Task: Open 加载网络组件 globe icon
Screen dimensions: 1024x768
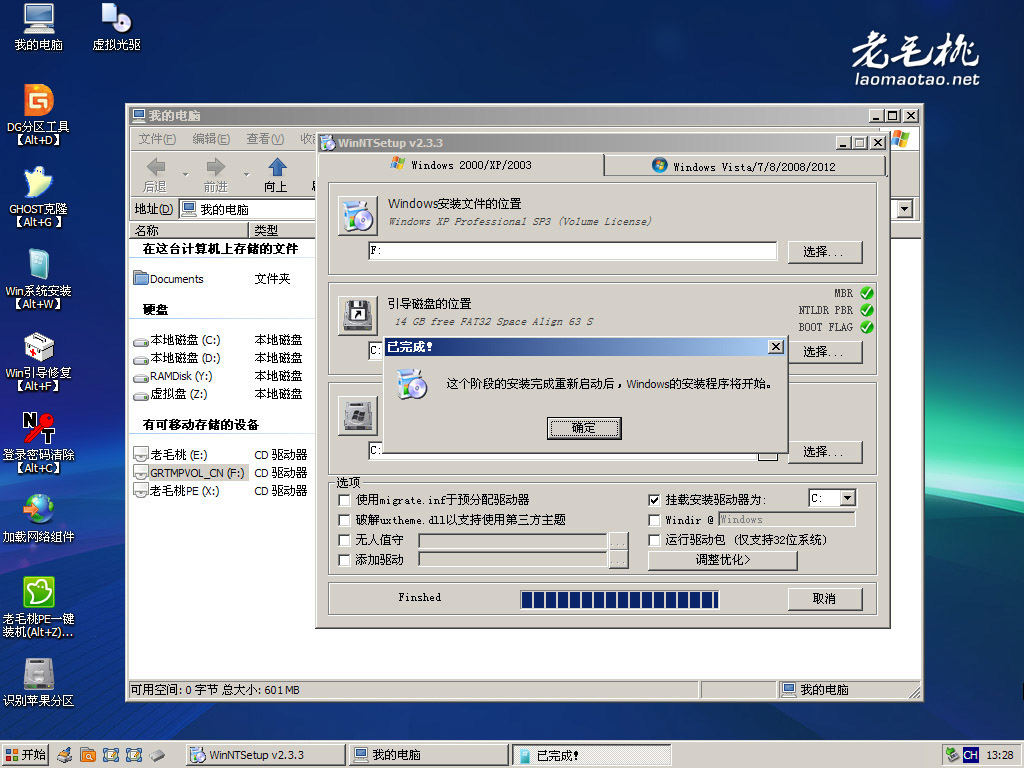Action: [39, 519]
